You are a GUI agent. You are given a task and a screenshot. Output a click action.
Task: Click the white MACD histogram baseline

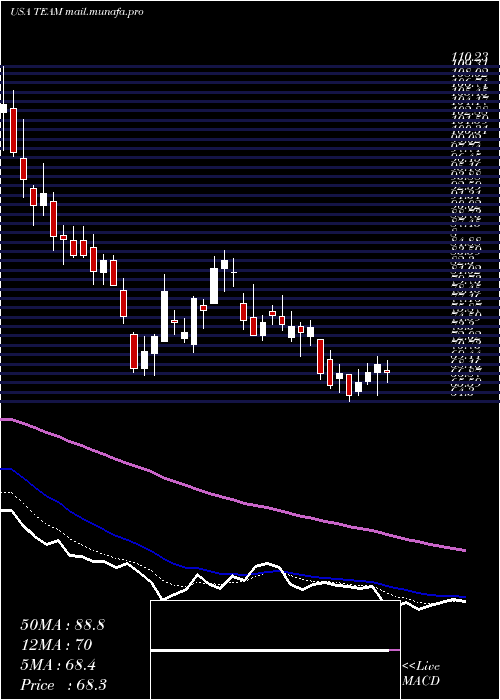pos(270,651)
